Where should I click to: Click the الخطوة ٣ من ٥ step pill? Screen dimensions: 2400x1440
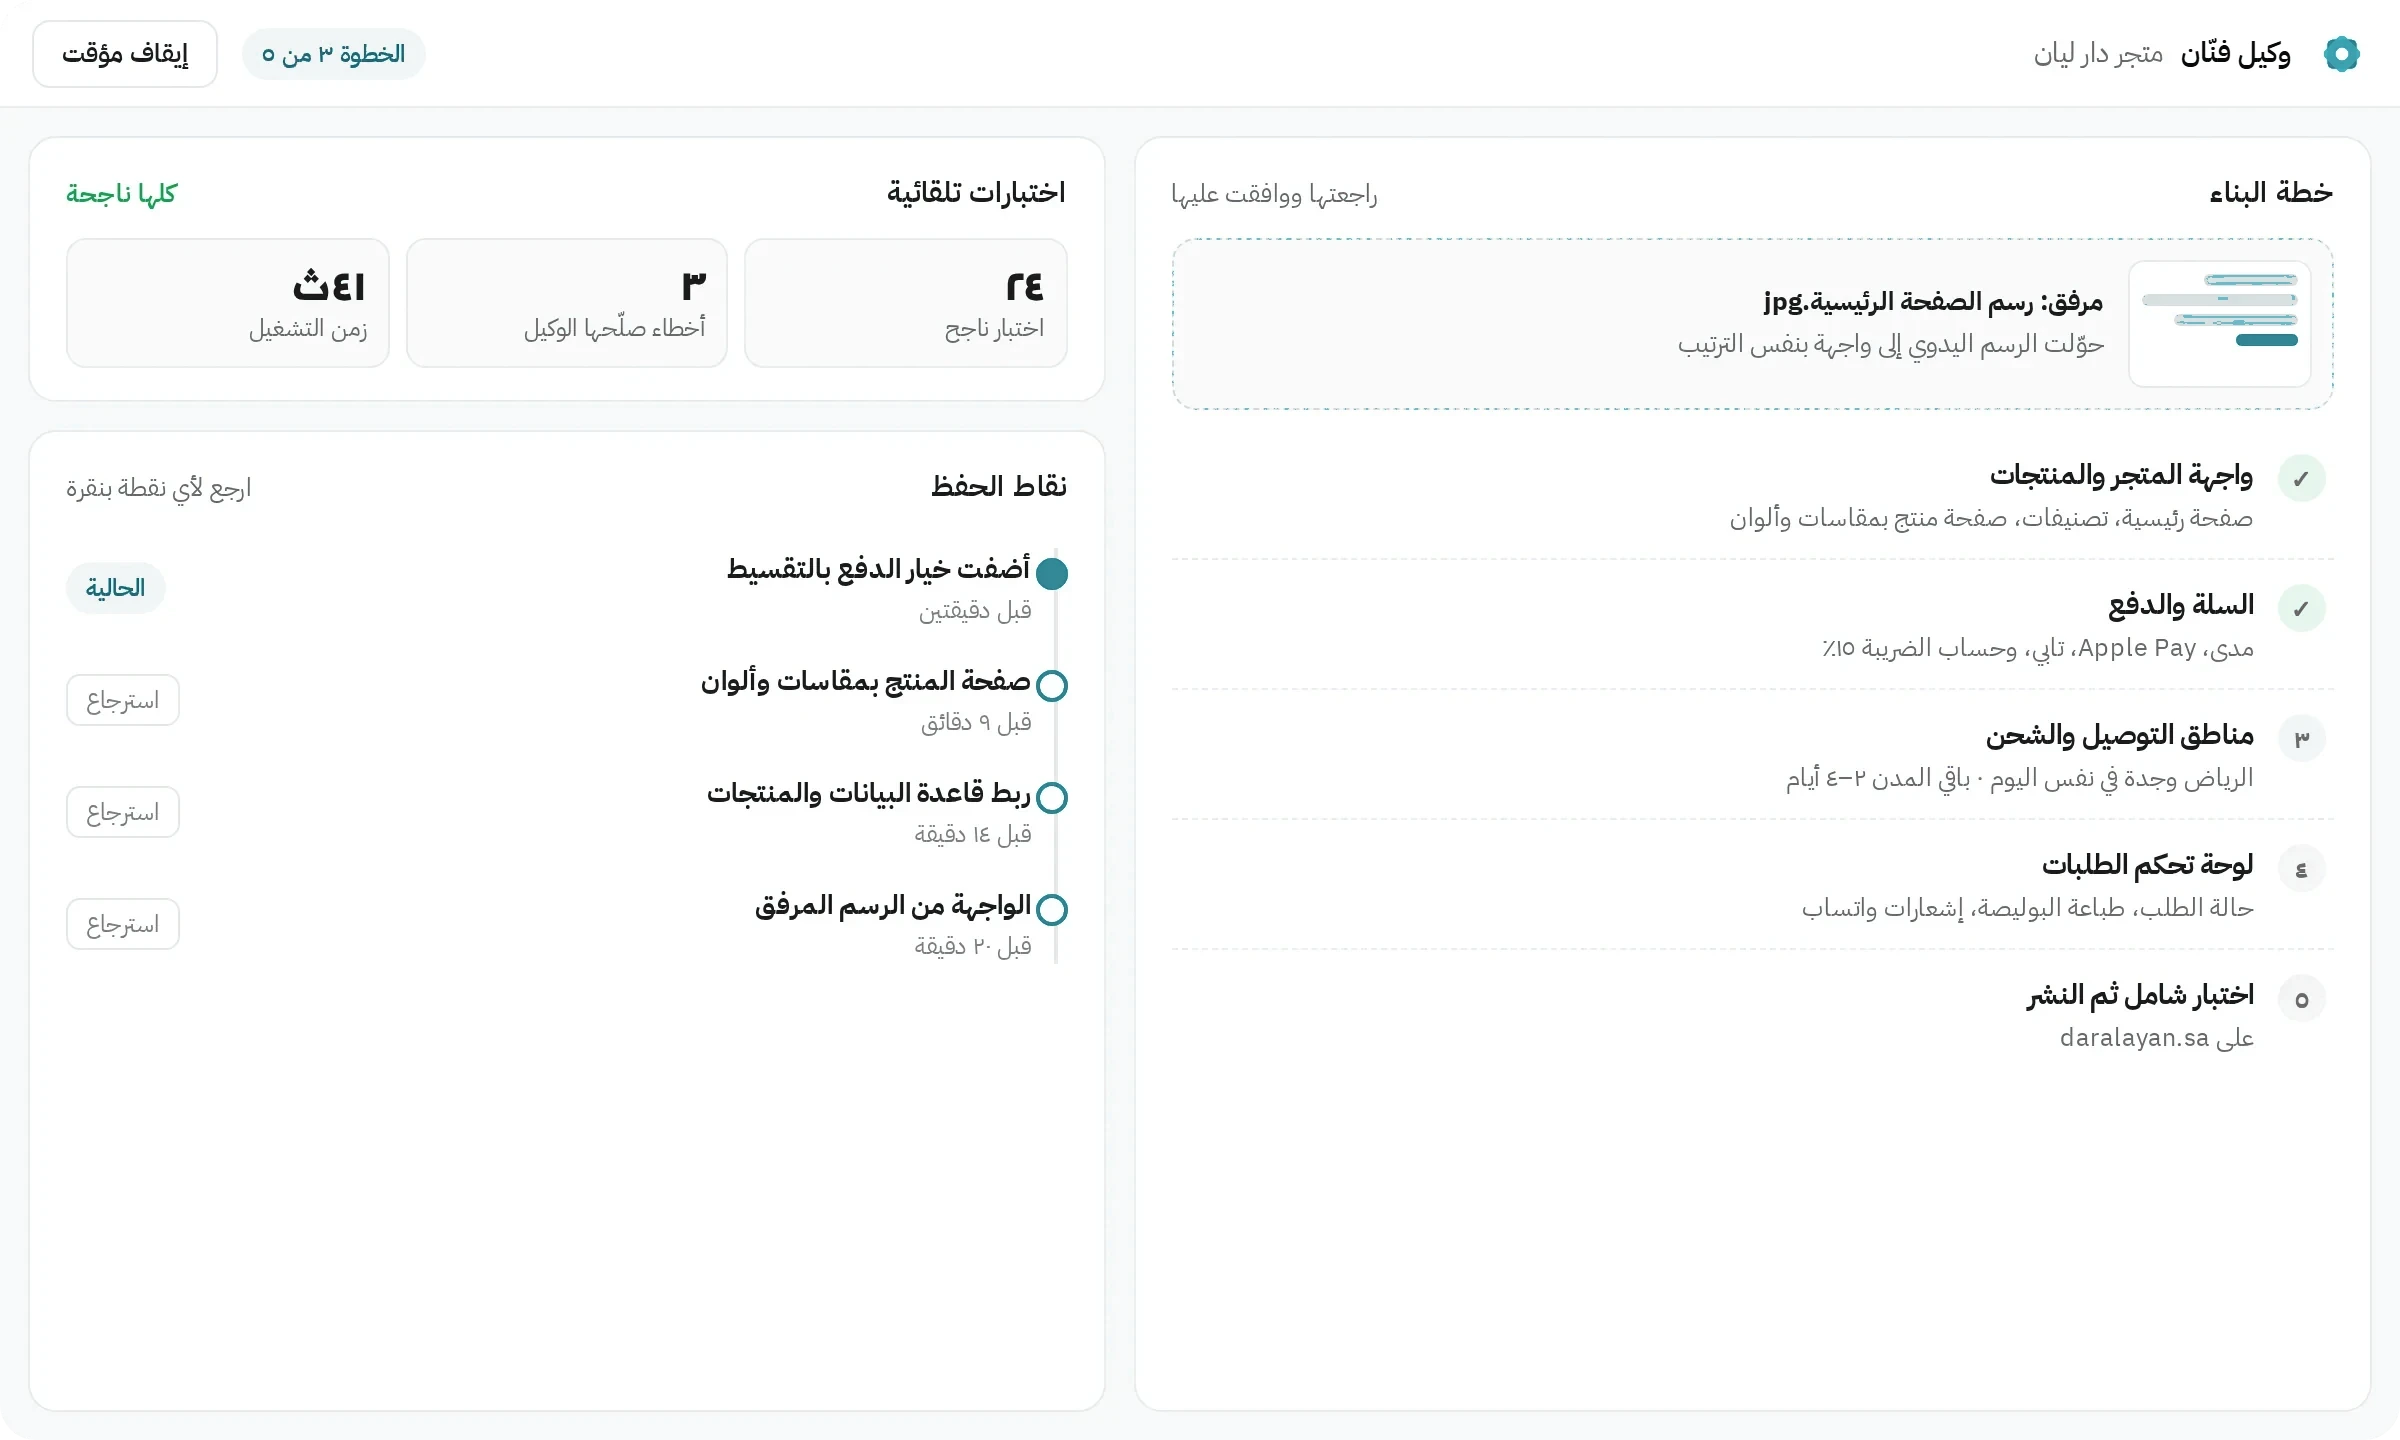[334, 54]
